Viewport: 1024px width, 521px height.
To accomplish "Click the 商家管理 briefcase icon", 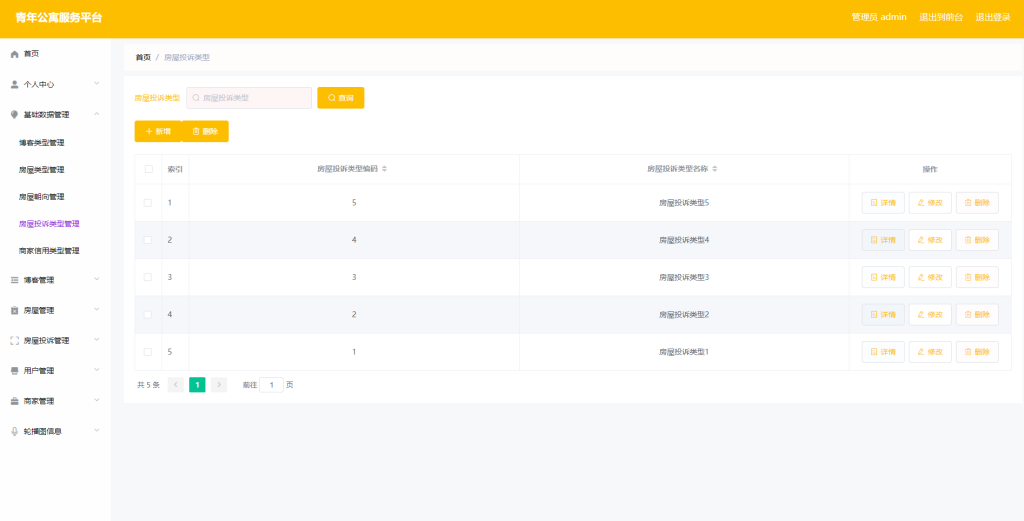I will pyautogui.click(x=14, y=401).
